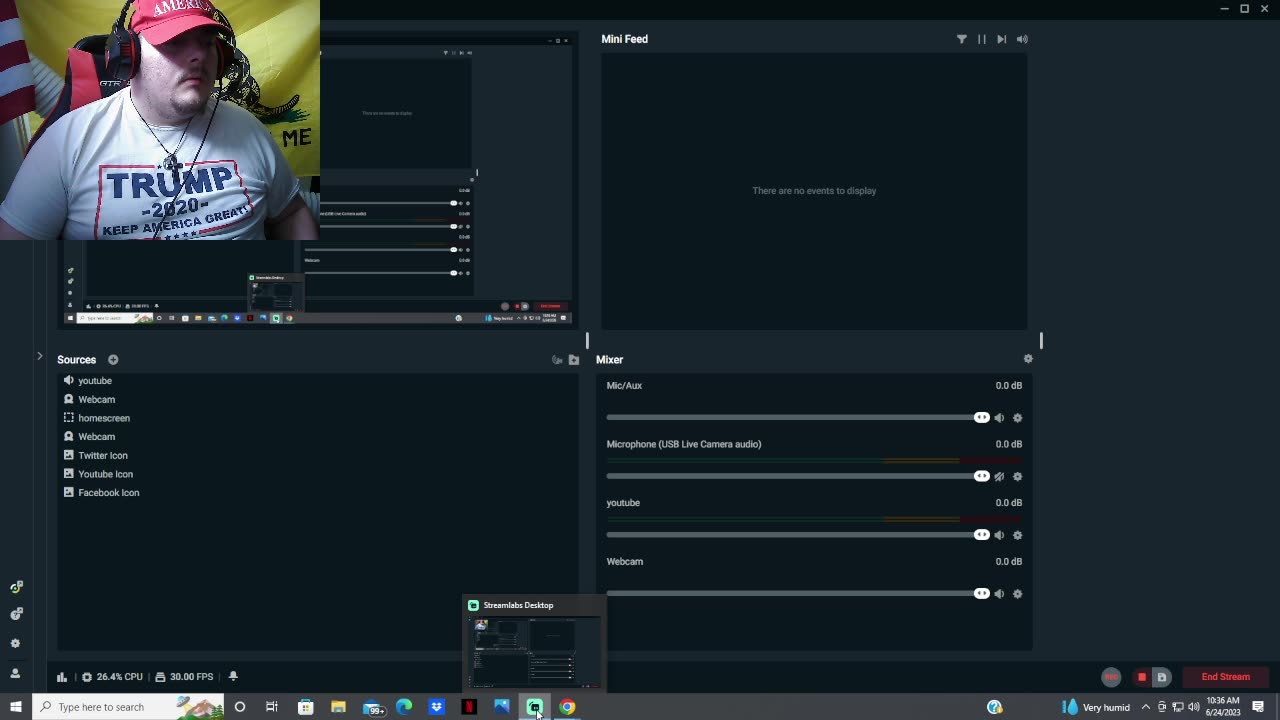Open the lower puzzle-piece sidebar icon
The width and height of the screenshot is (1280, 720).
click(16, 614)
